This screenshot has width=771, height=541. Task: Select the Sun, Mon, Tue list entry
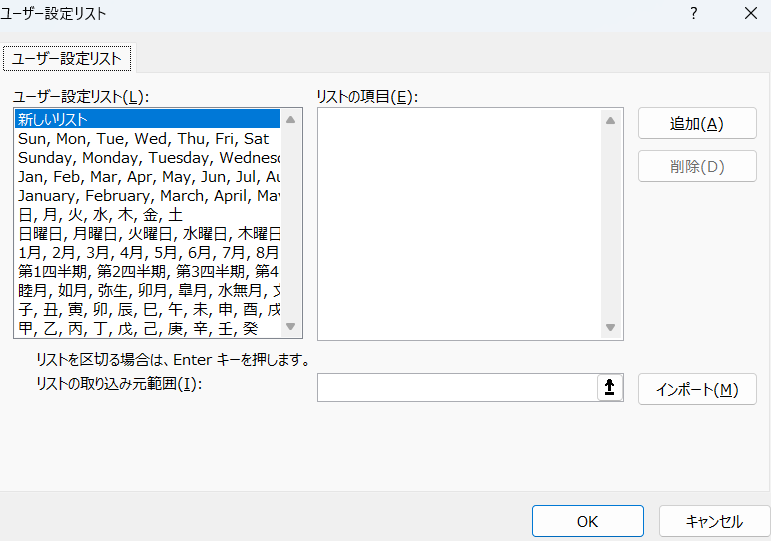[143, 139]
